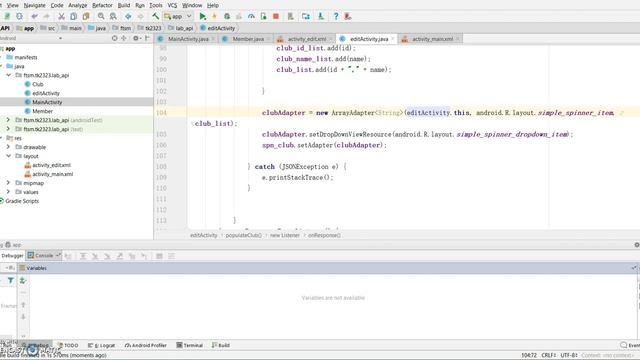
Task: Click the Step Over debugger icon
Action: [83, 256]
